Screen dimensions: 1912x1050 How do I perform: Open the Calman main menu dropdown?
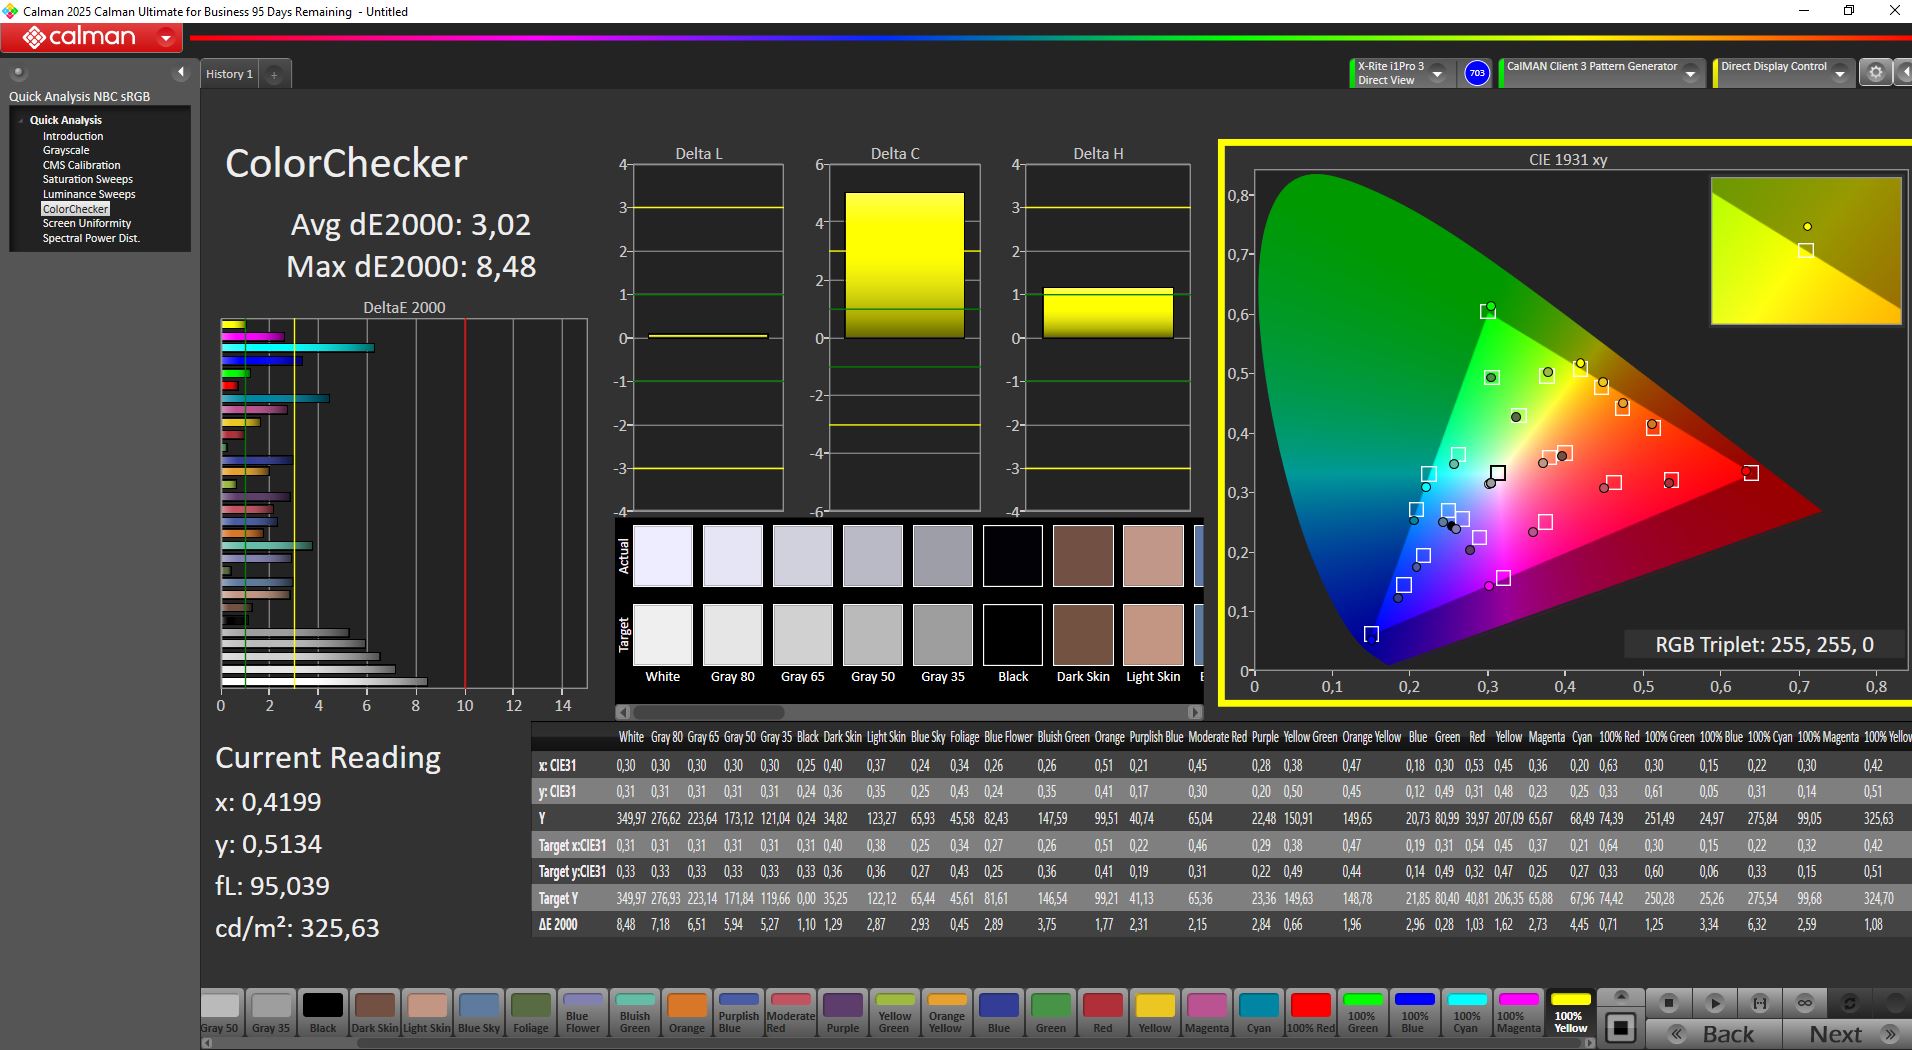(166, 38)
